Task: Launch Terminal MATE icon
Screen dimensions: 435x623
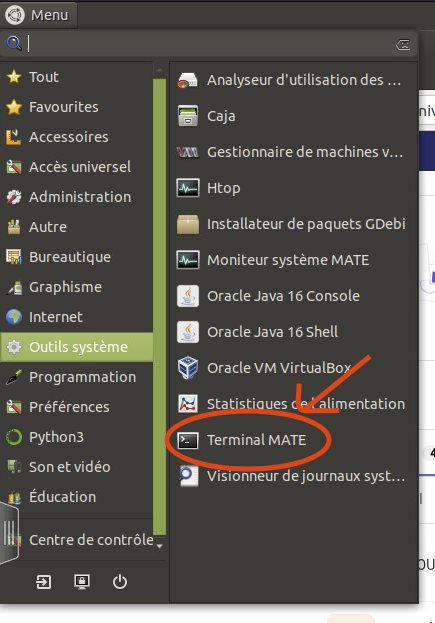Action: point(188,440)
